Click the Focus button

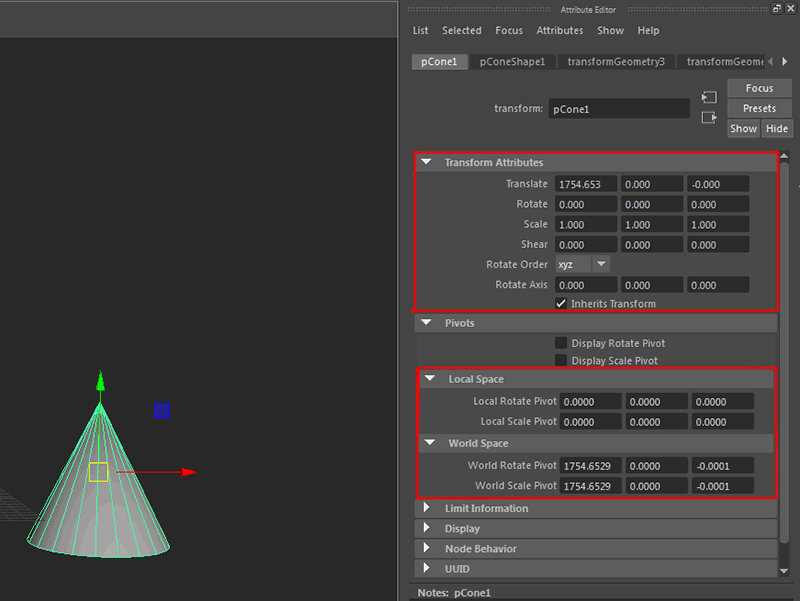click(759, 88)
